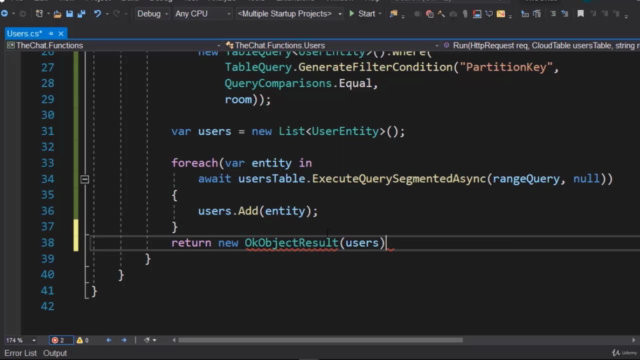Viewport: 640px width, 360px height.
Task: Go to next issue with right arrow
Action: click(x=124, y=340)
